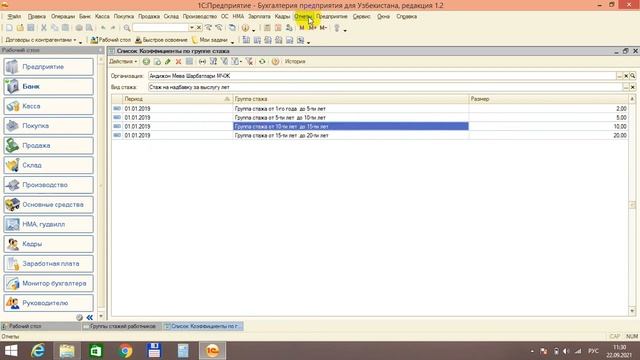
Task: Switch to Группы стажей работников tab
Action: click(121, 326)
